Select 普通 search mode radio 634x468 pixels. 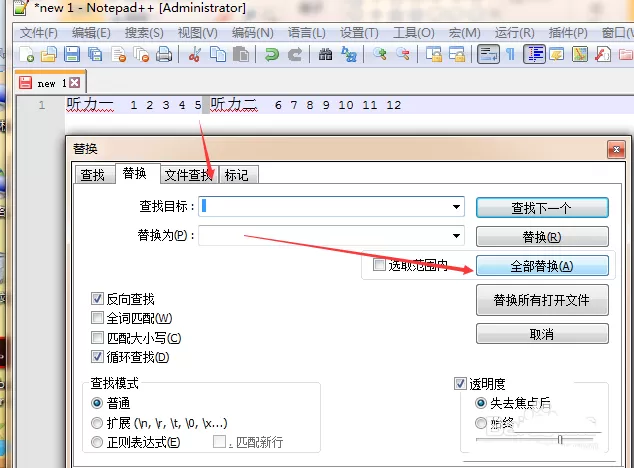pos(97,403)
